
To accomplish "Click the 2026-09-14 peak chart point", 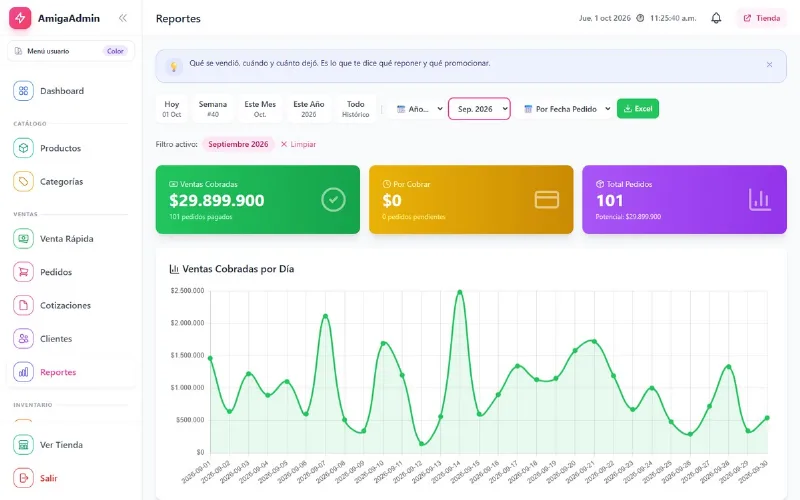I will click(x=460, y=292).
